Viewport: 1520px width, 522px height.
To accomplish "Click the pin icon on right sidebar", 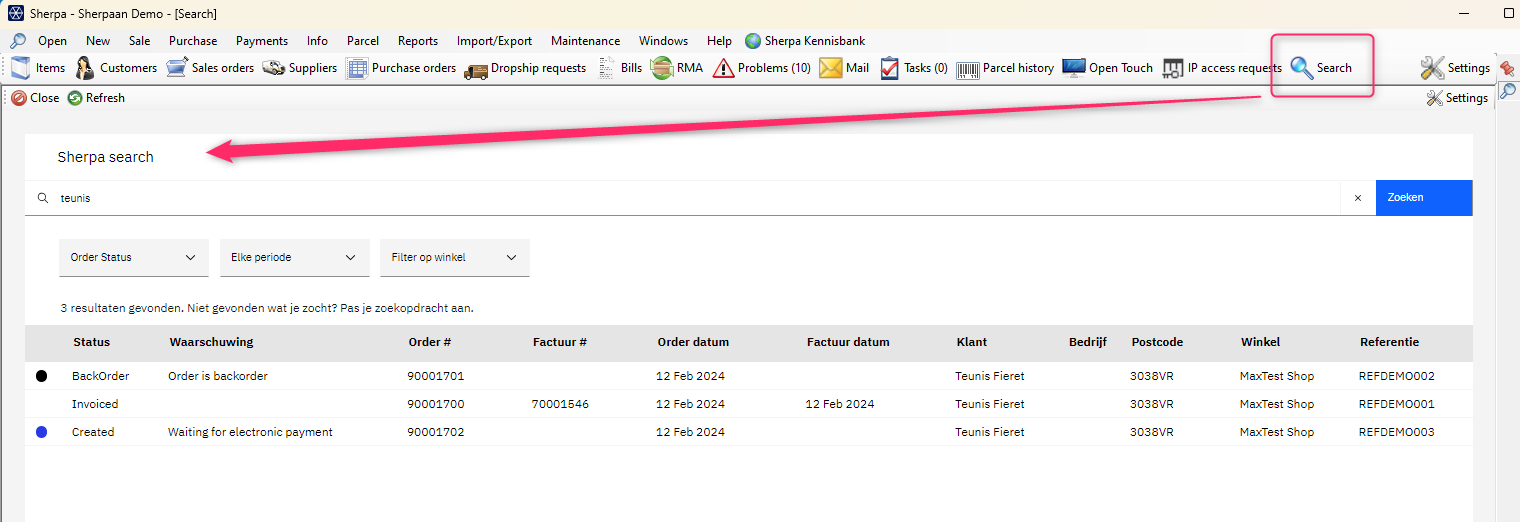I will (x=1507, y=68).
